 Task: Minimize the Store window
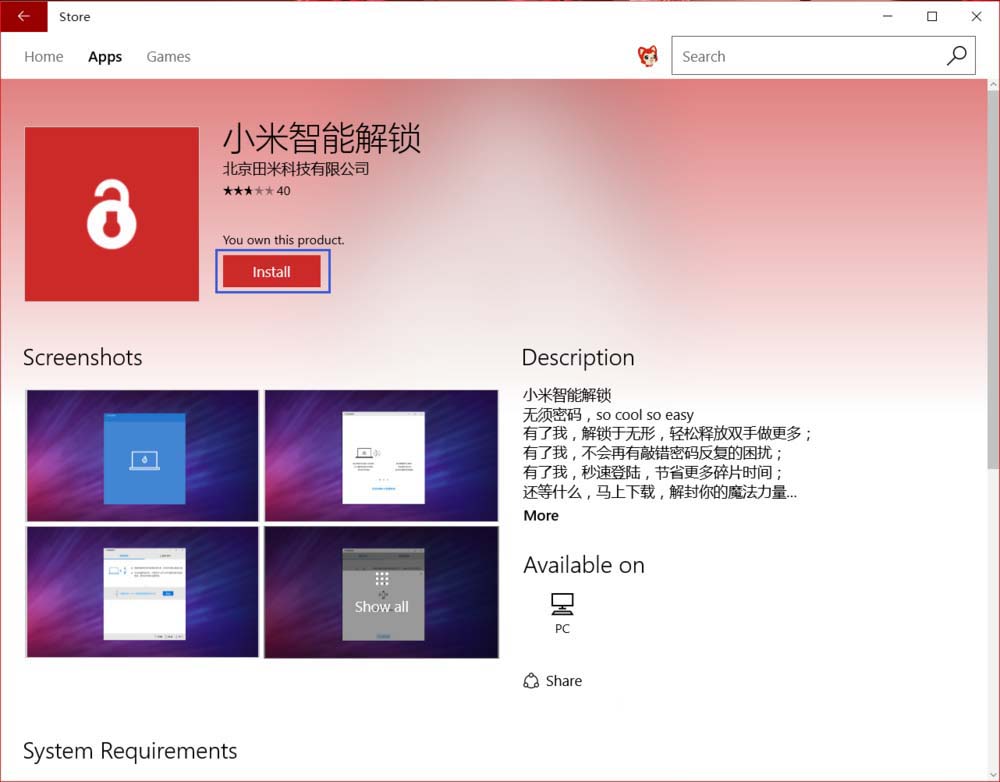point(888,16)
